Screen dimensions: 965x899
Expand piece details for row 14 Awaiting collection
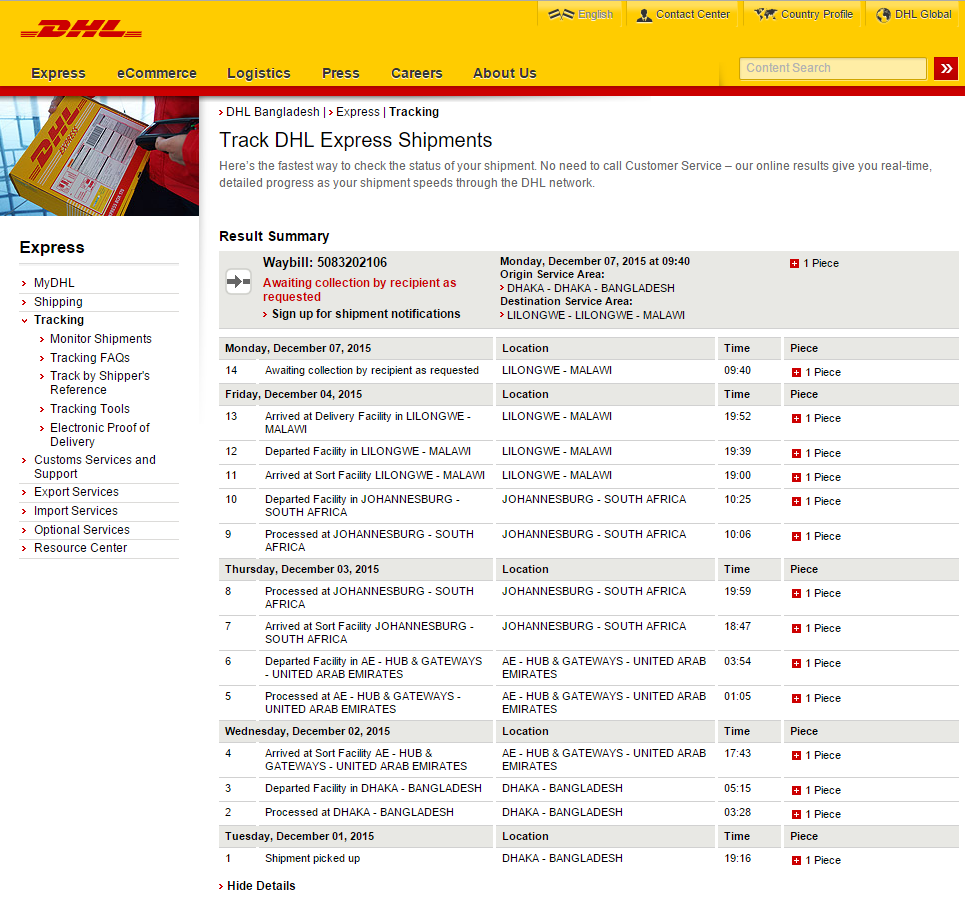point(796,372)
